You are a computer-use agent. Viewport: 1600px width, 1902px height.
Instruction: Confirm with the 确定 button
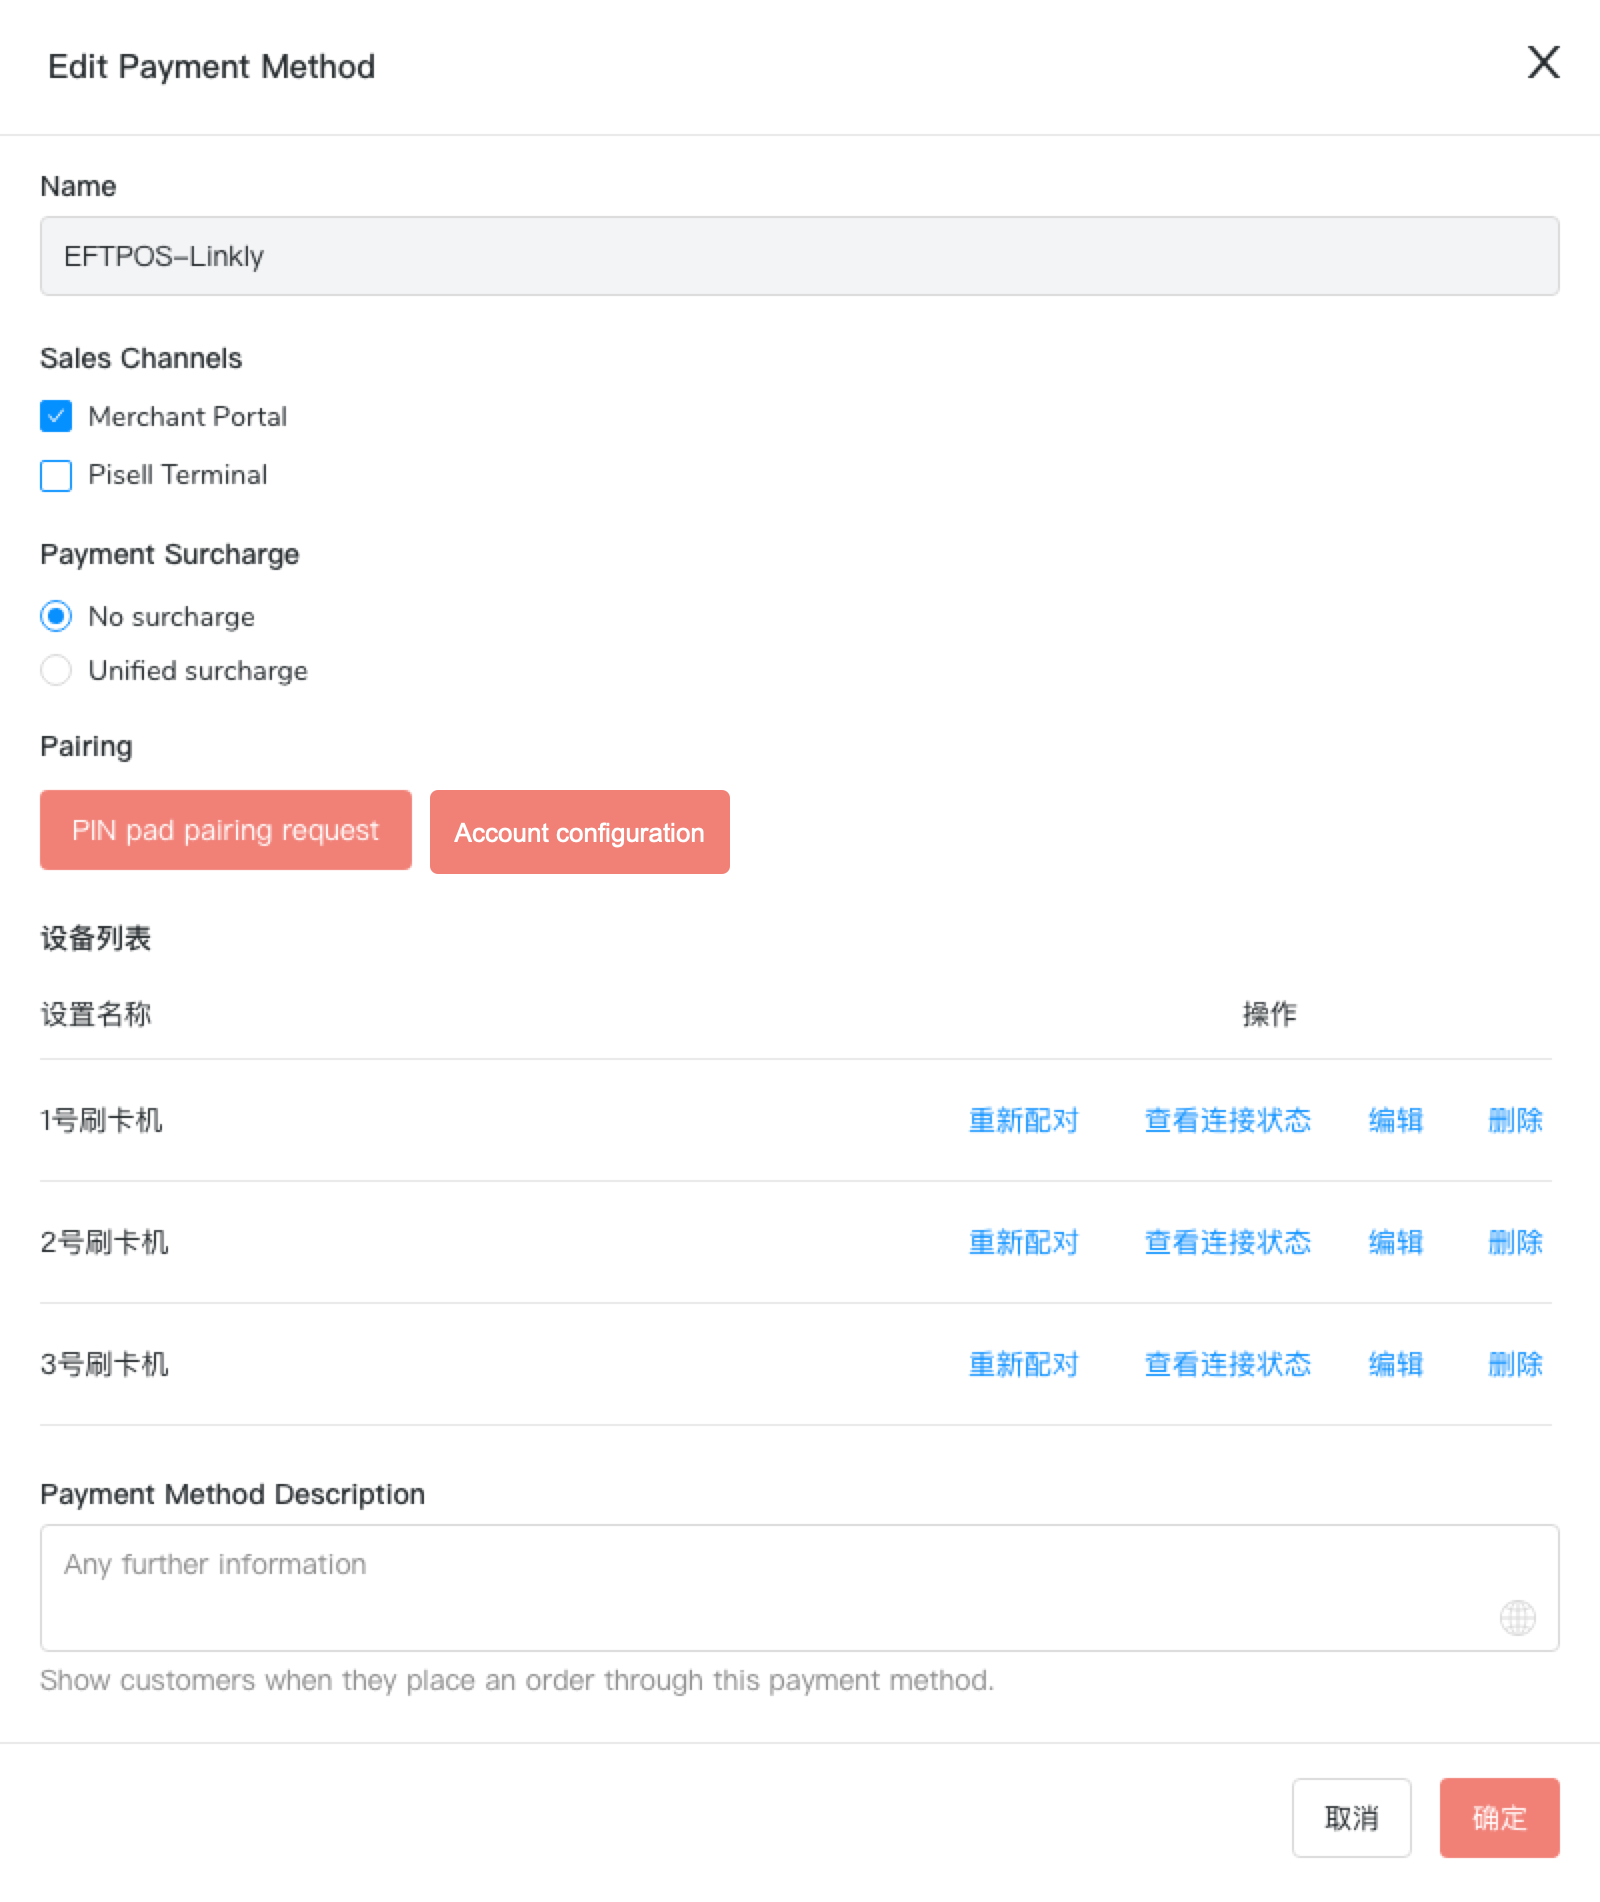point(1500,1818)
